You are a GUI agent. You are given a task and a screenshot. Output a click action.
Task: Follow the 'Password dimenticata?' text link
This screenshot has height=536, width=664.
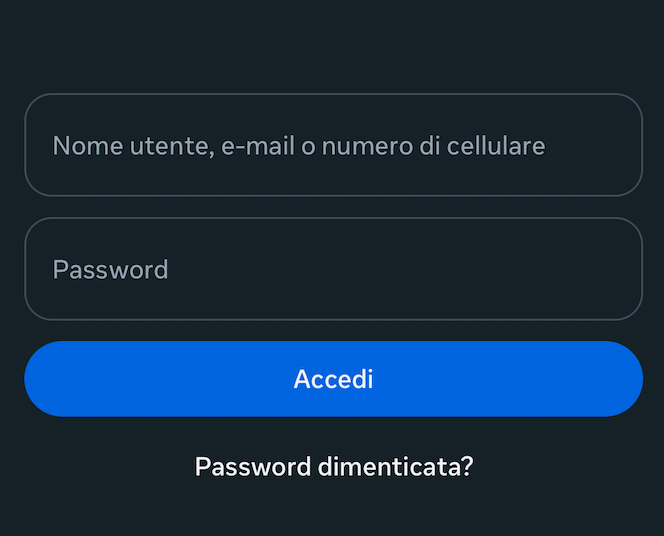[334, 467]
